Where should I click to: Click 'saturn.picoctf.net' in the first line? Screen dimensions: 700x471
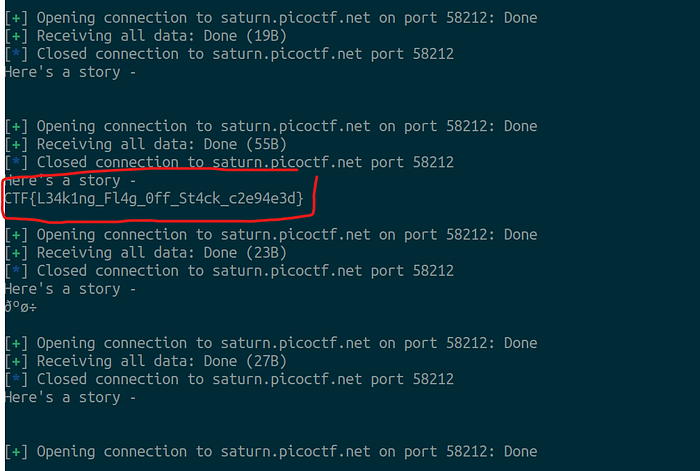(296, 18)
